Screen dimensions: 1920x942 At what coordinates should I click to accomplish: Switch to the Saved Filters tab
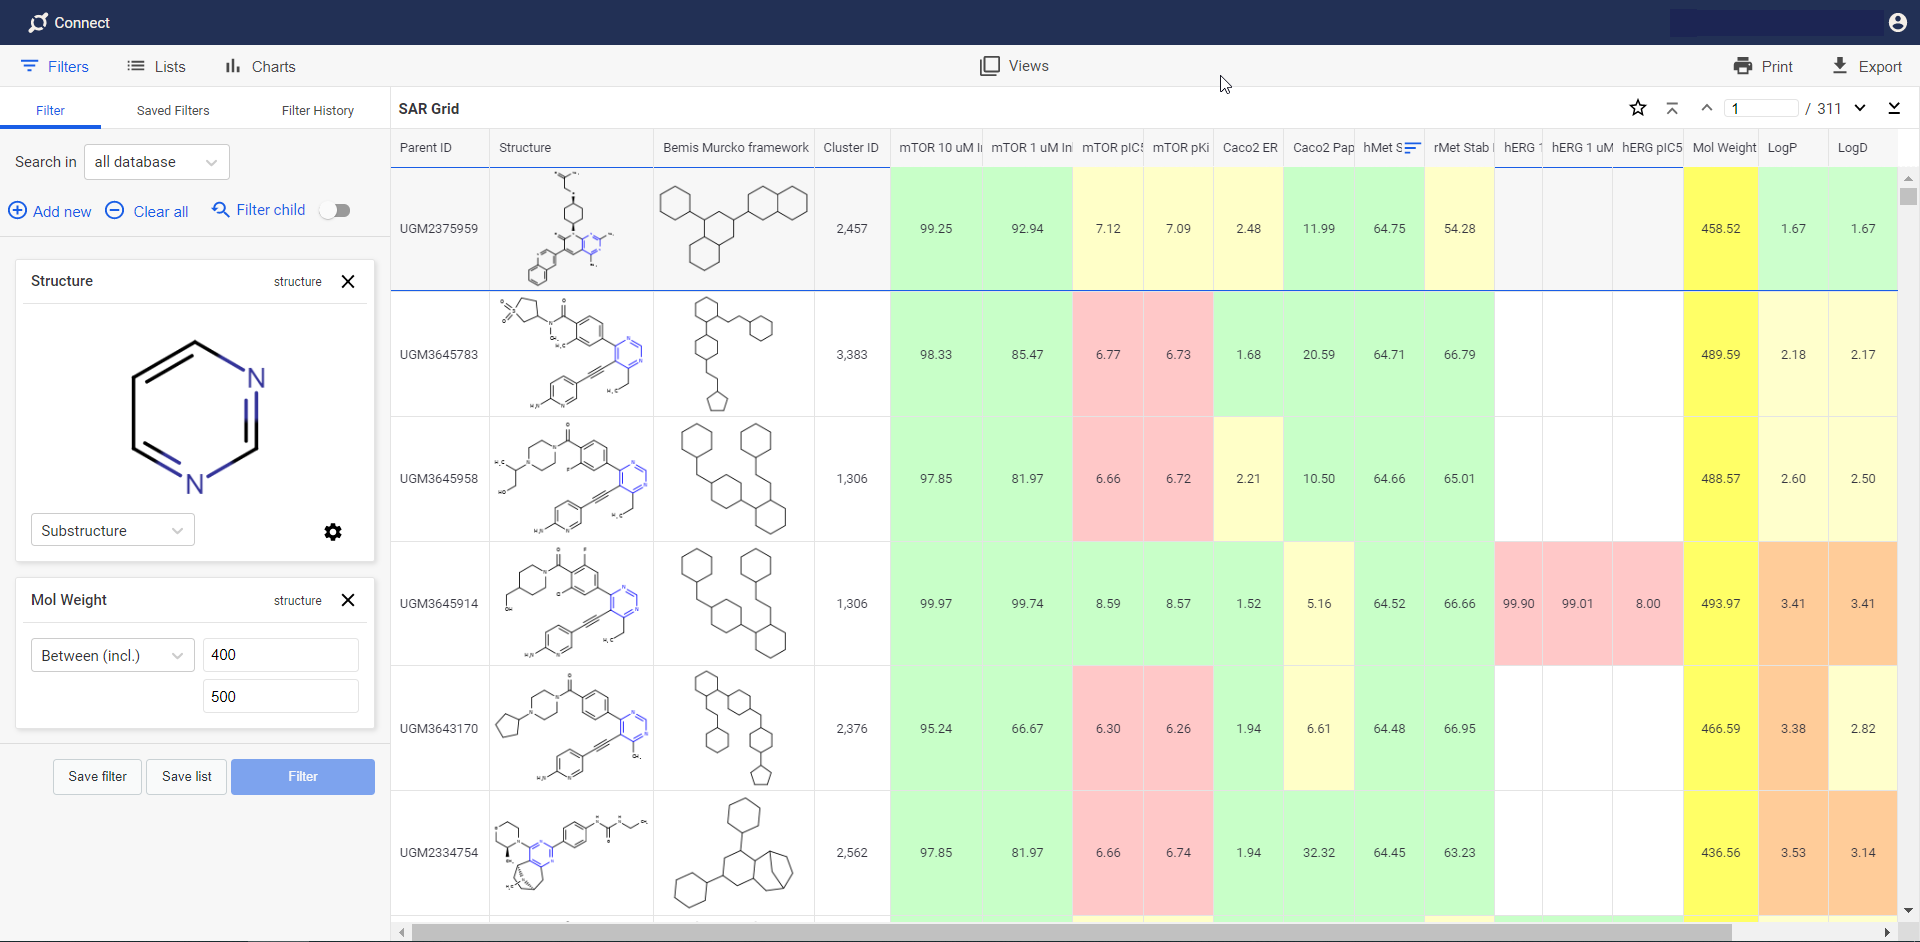(172, 110)
